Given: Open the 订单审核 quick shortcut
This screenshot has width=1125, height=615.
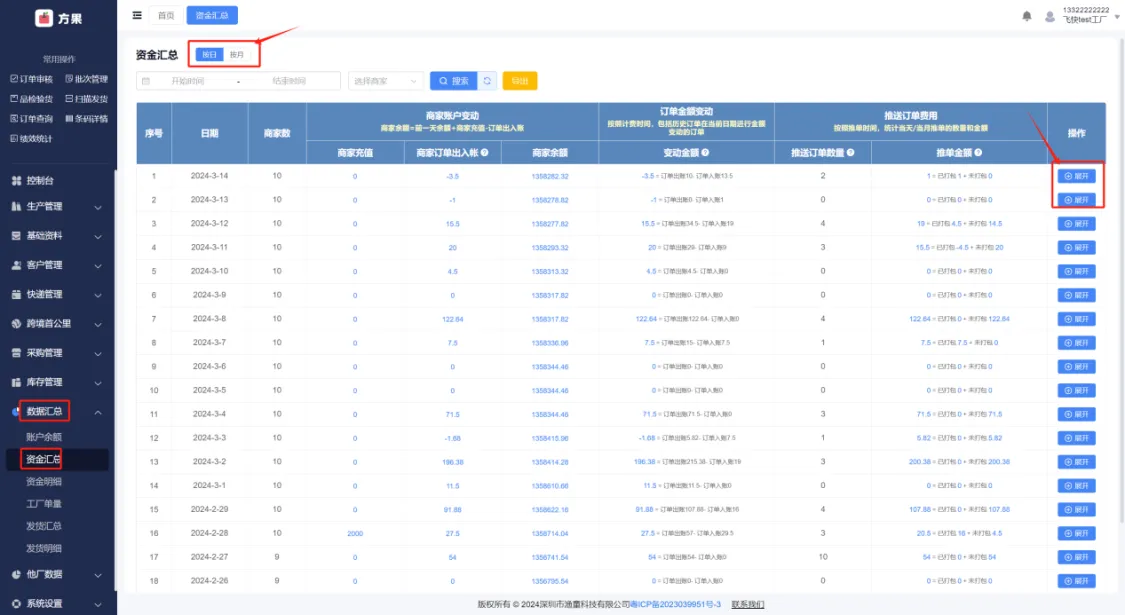Looking at the screenshot, I should tap(31, 79).
